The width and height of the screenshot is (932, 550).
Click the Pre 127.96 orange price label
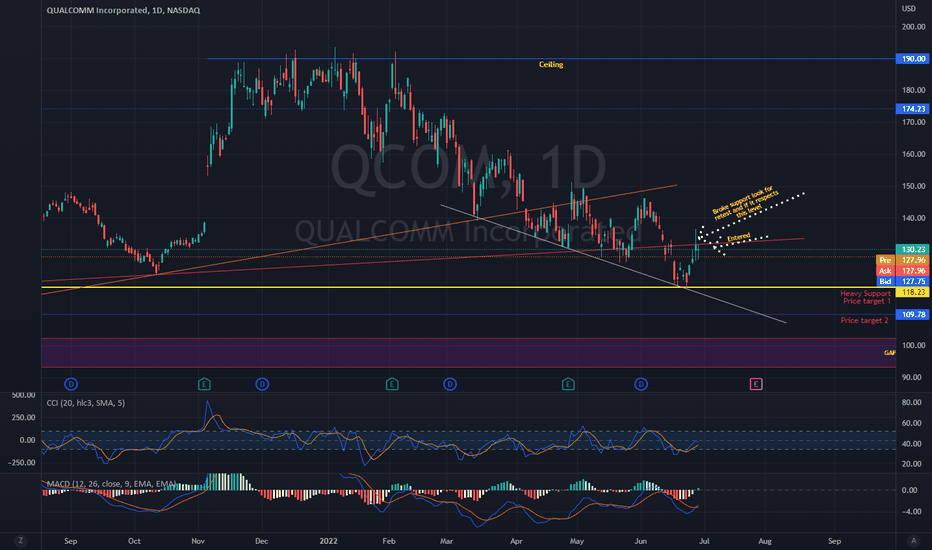902,260
